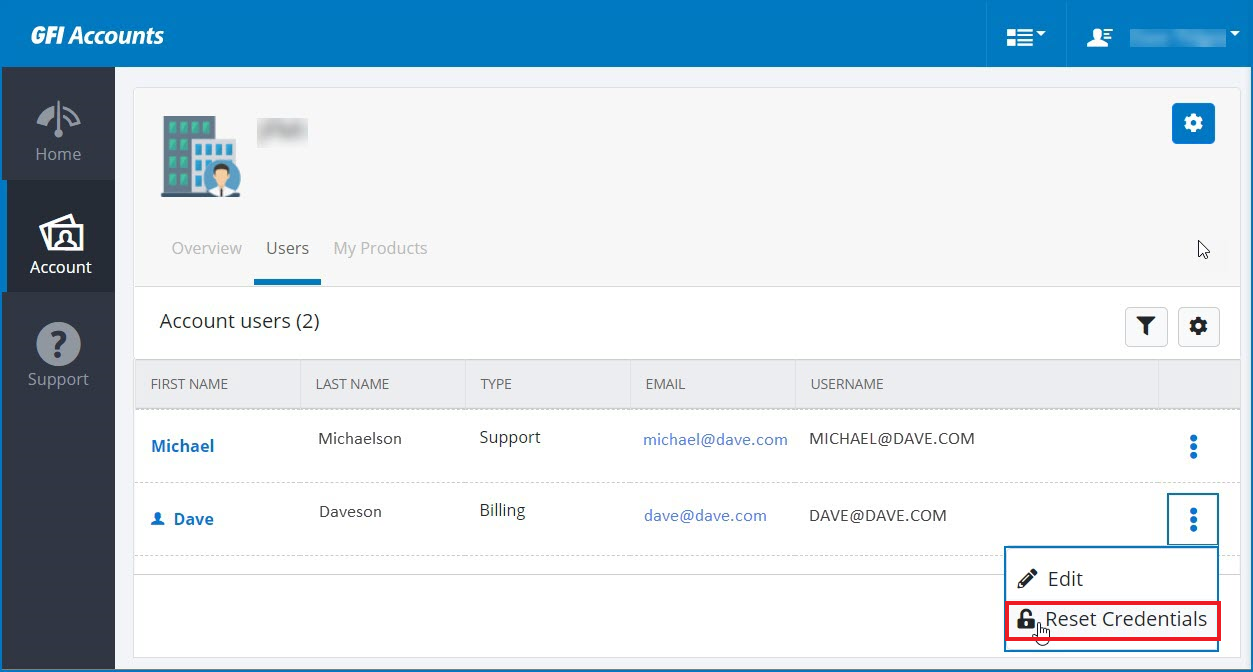Open the filter for account users
Image resolution: width=1253 pixels, height=672 pixels.
(1146, 326)
